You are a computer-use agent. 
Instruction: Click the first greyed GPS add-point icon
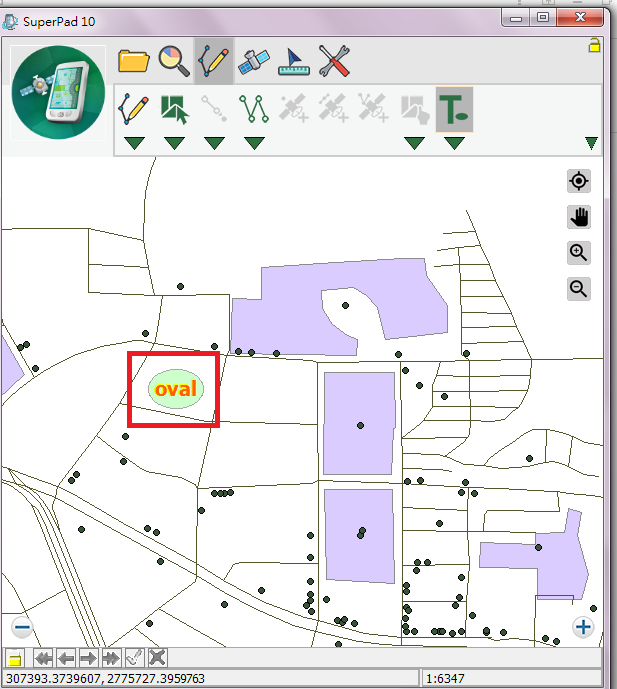(294, 108)
